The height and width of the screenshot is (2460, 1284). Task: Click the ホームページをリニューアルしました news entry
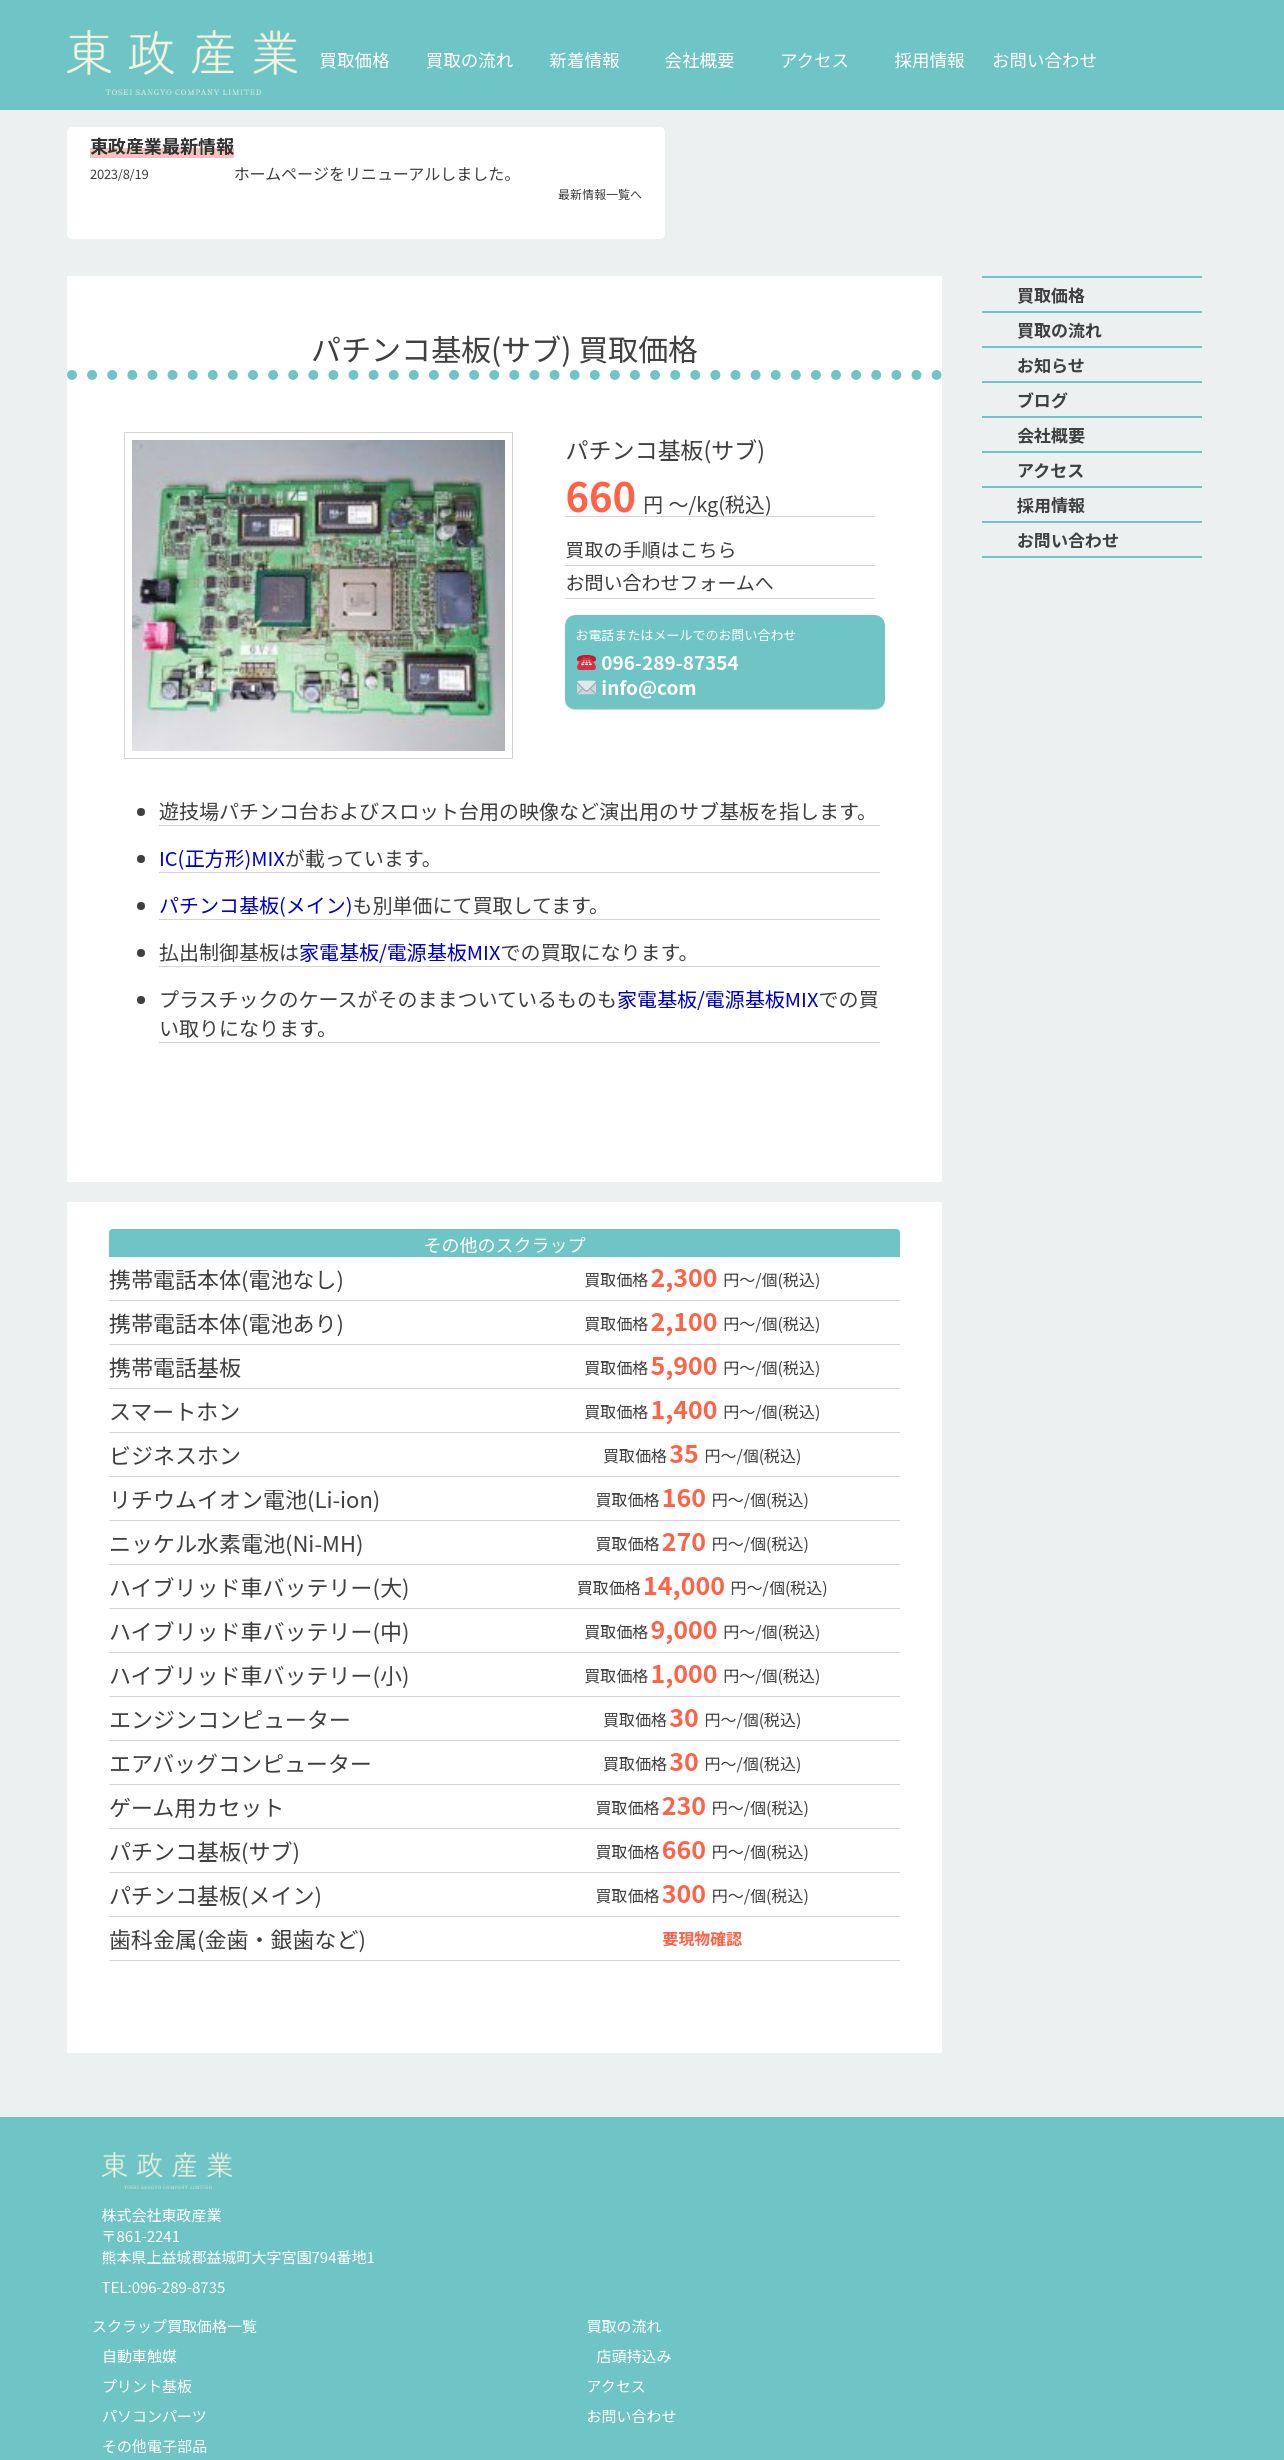point(376,174)
